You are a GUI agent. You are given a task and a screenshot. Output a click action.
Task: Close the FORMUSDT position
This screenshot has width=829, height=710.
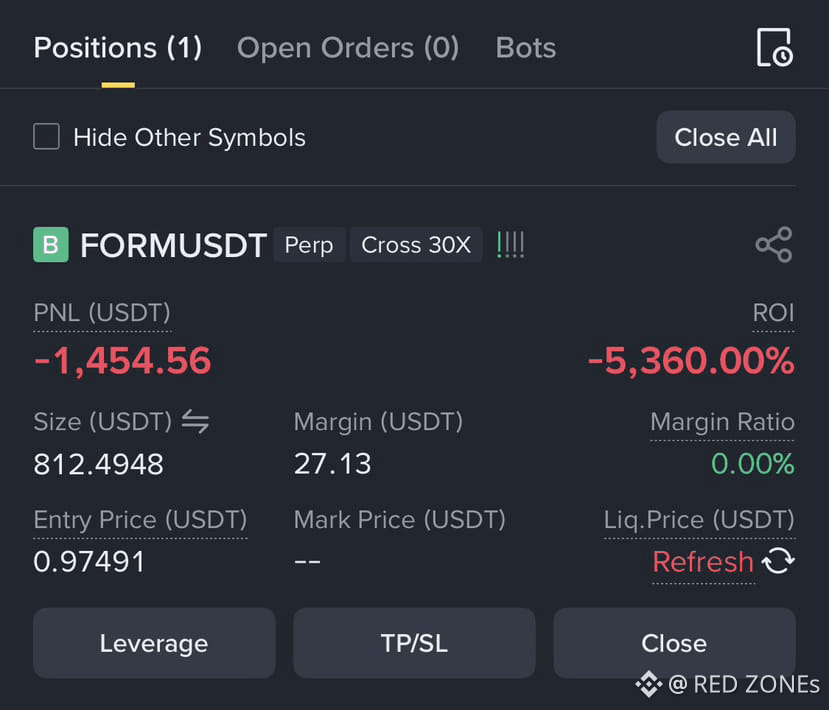coord(674,643)
